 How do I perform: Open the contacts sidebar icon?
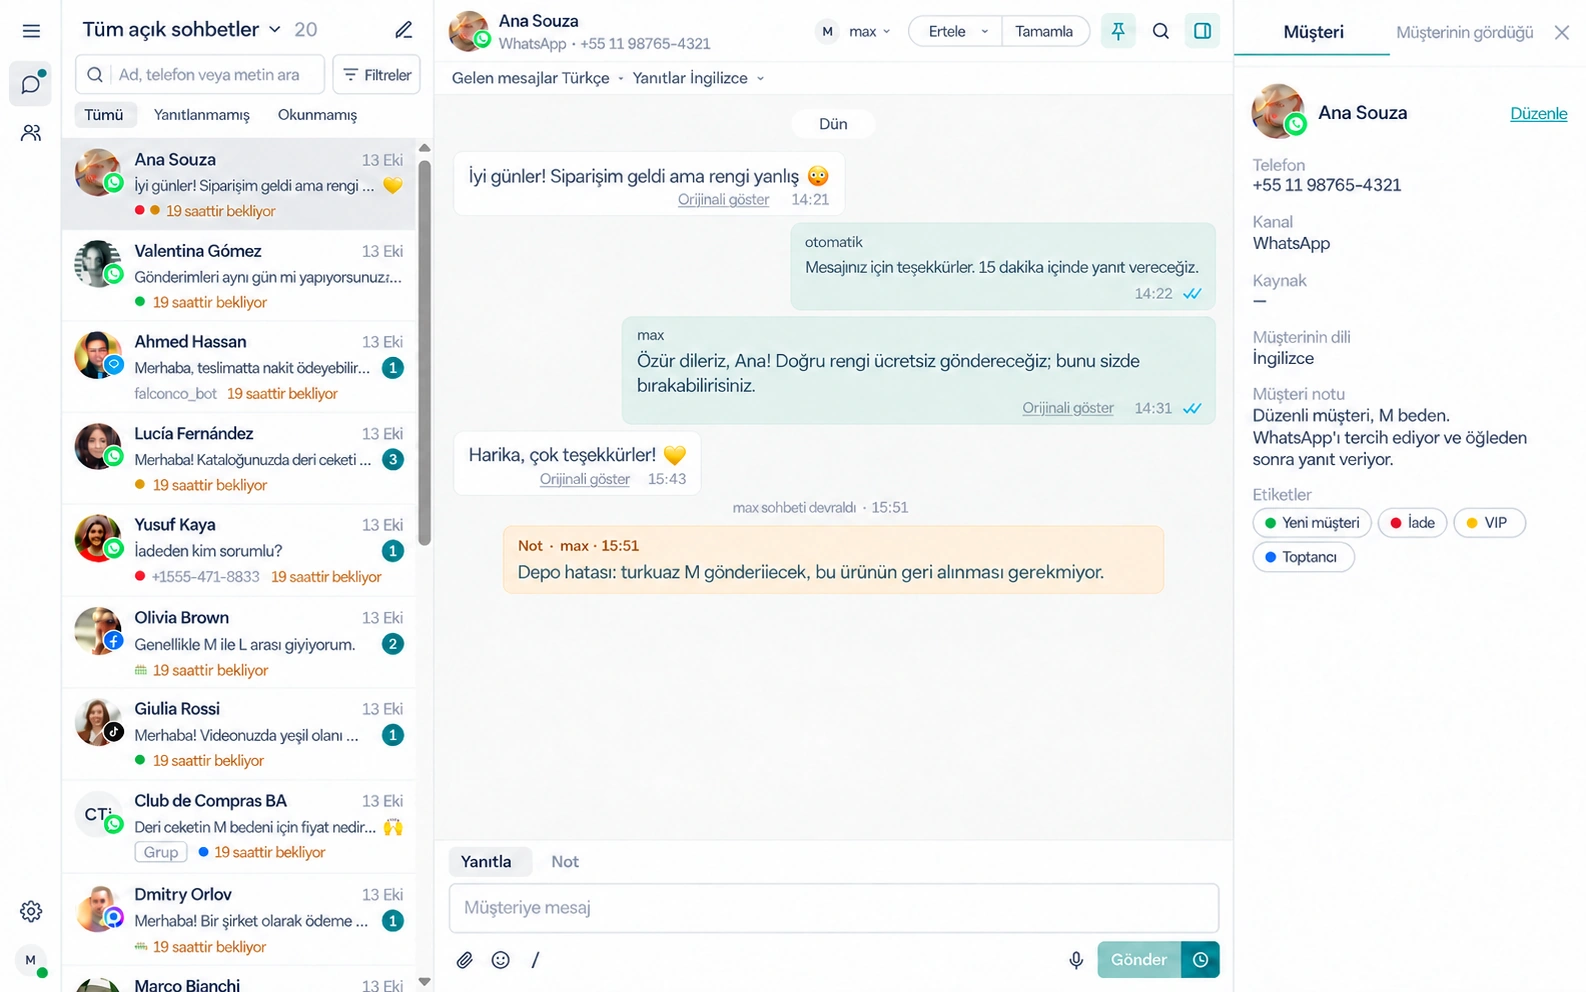(x=31, y=133)
